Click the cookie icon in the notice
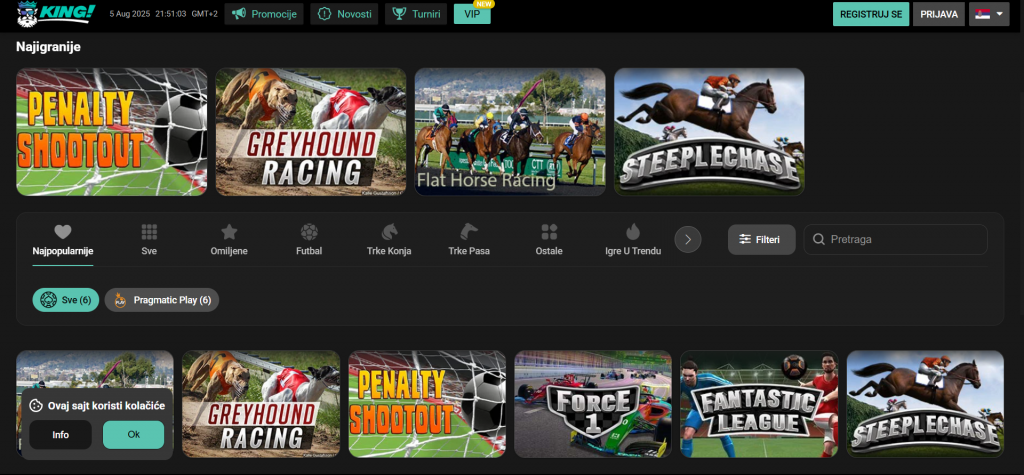1024x475 pixels. pyautogui.click(x=36, y=406)
